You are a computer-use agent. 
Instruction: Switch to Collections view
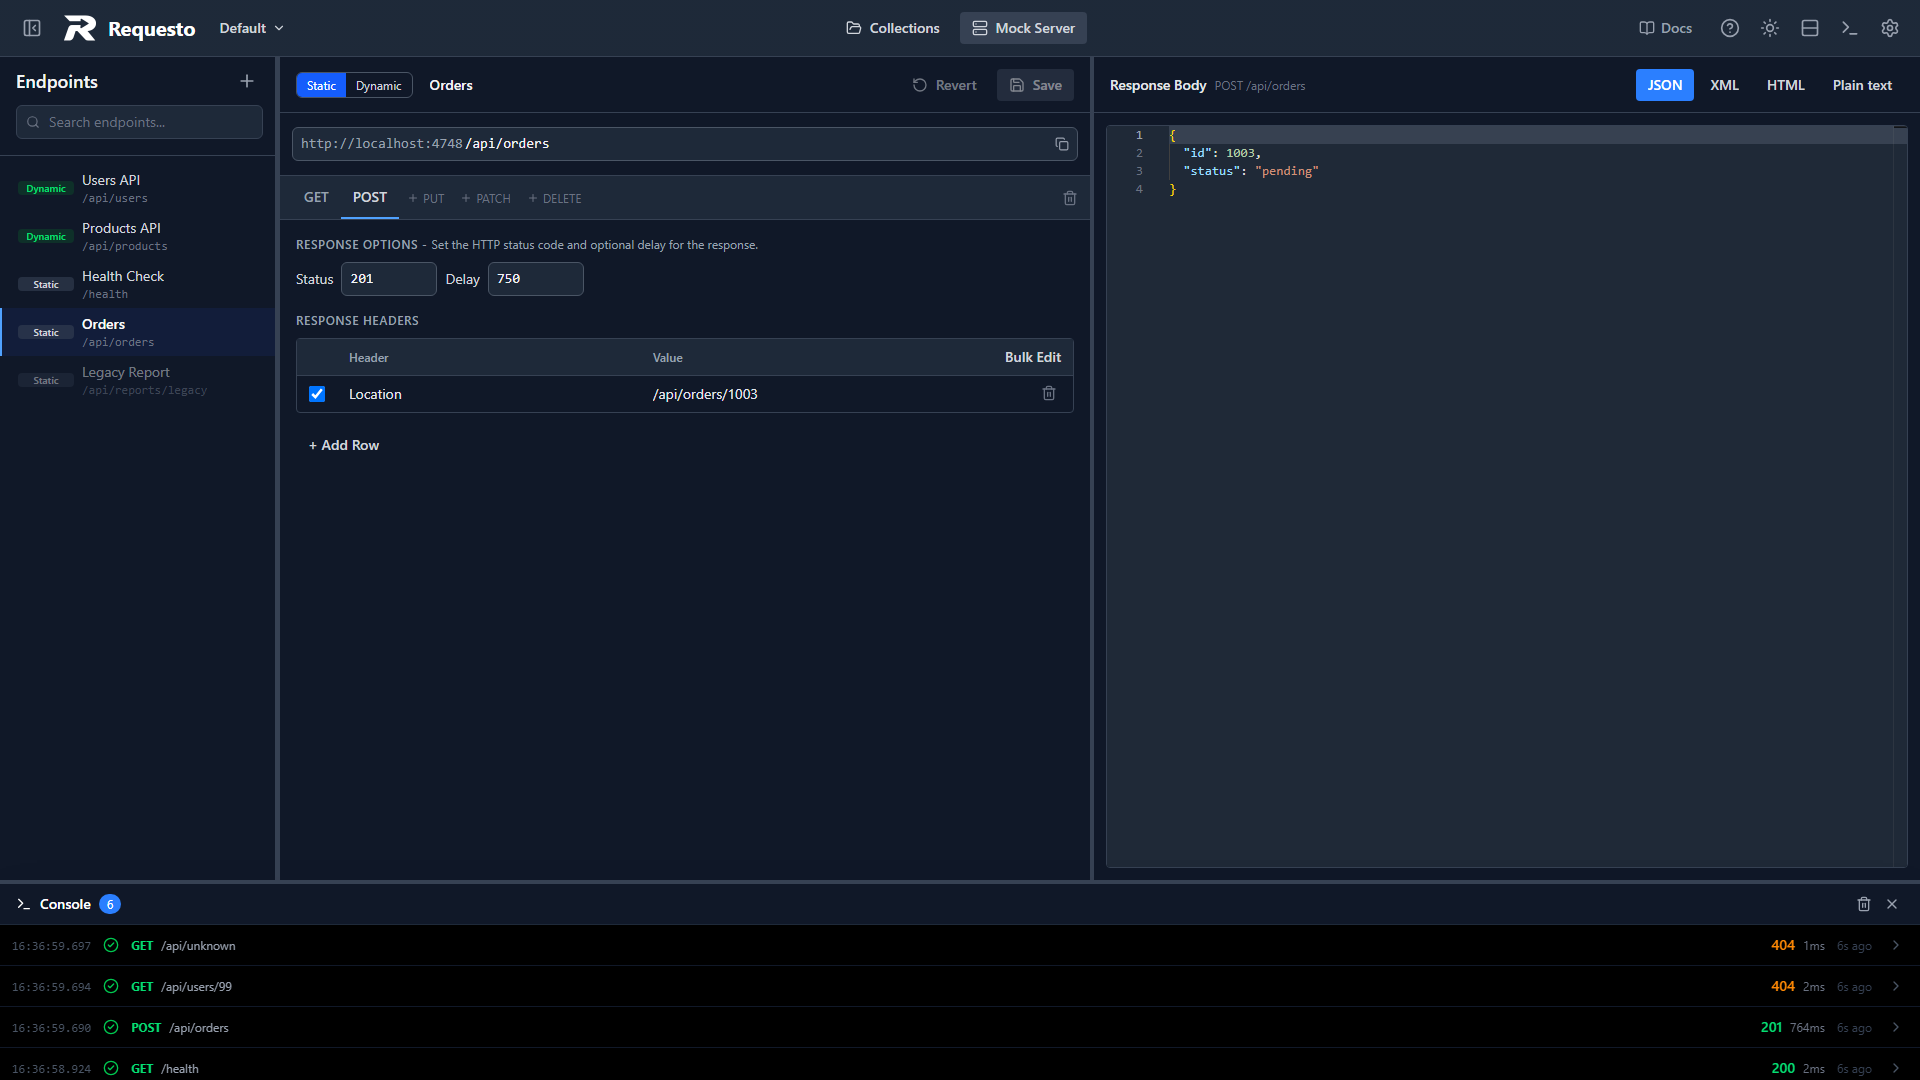[893, 28]
